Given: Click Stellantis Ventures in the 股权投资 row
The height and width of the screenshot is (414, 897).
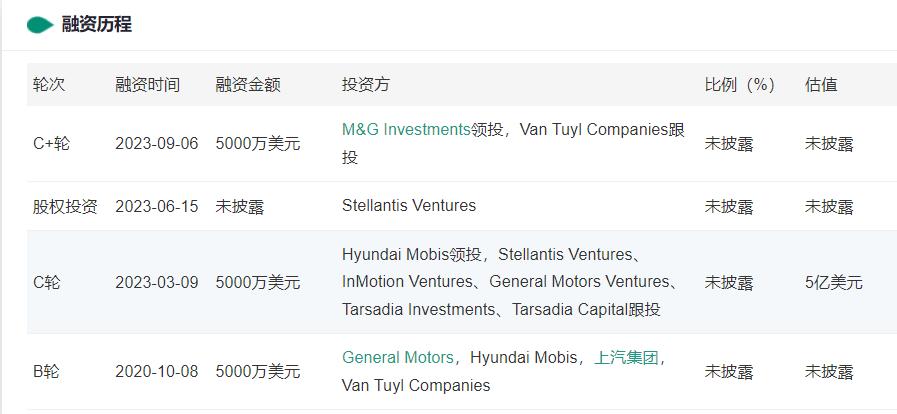Looking at the screenshot, I should 409,206.
